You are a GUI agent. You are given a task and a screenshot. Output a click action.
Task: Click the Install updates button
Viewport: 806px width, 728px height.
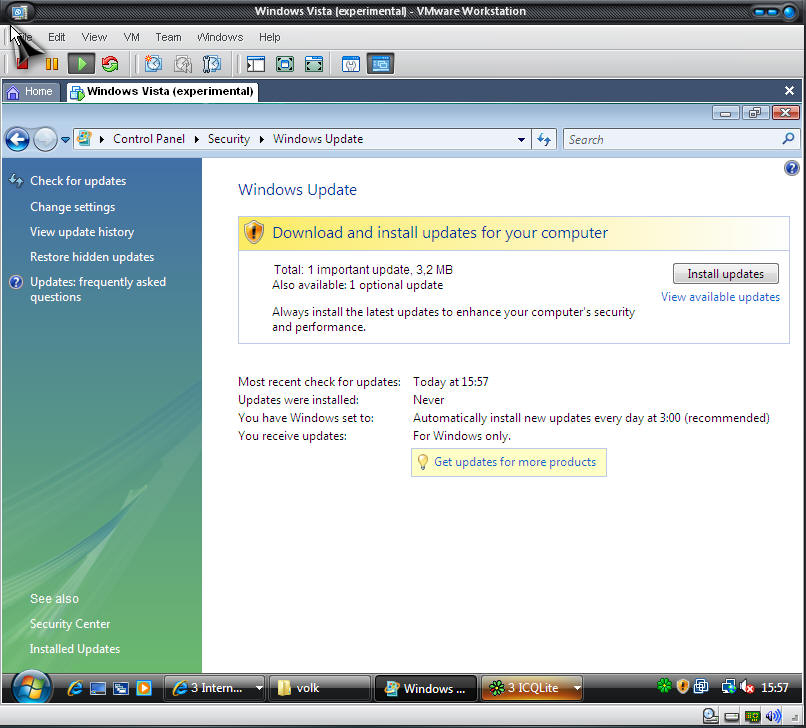pyautogui.click(x=725, y=274)
